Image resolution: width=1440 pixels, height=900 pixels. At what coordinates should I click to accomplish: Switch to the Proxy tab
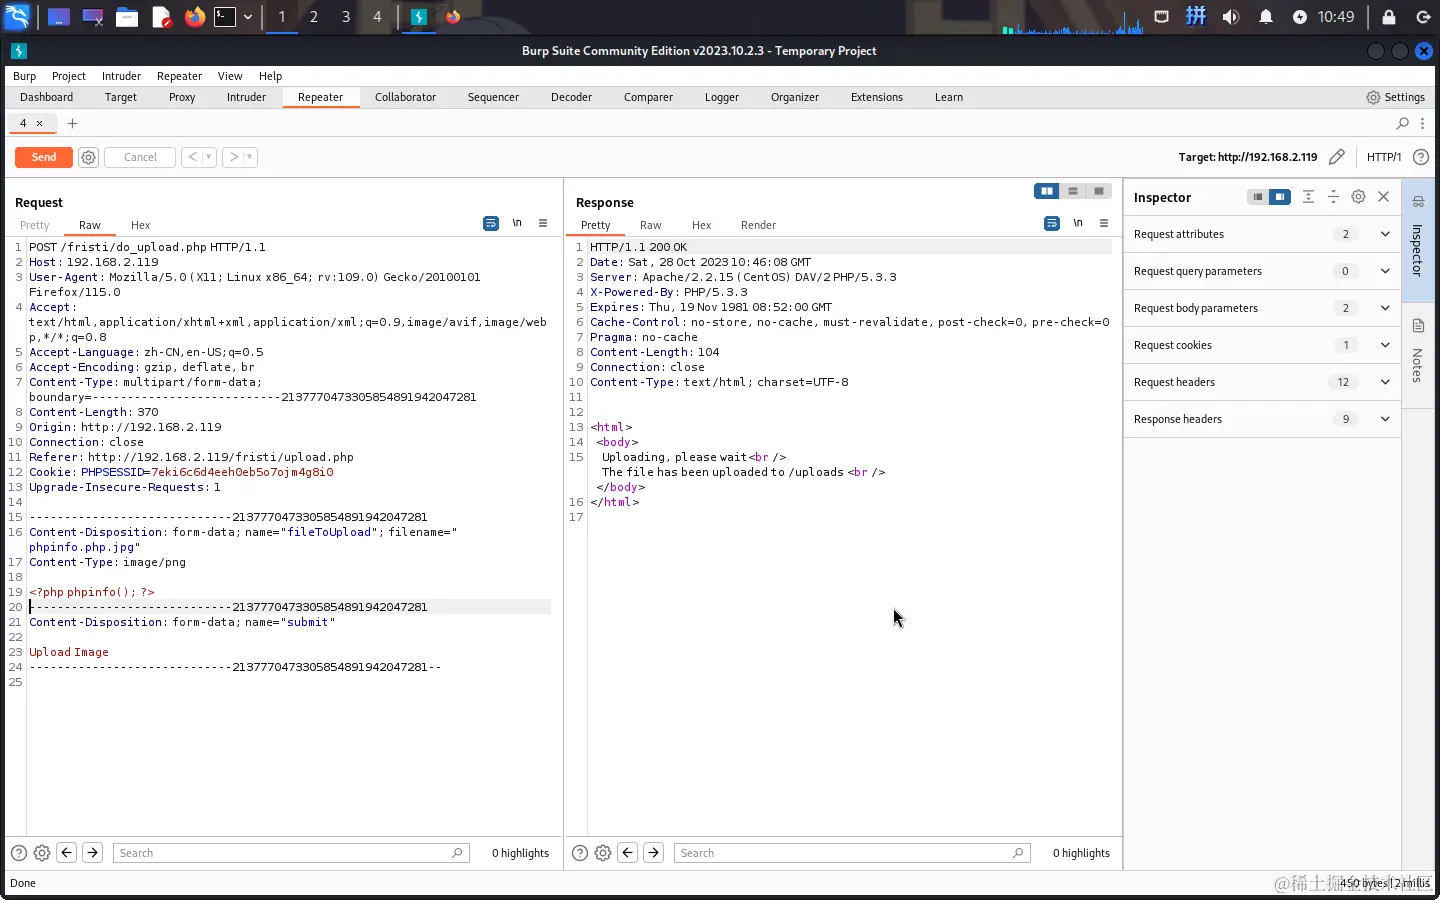point(182,97)
